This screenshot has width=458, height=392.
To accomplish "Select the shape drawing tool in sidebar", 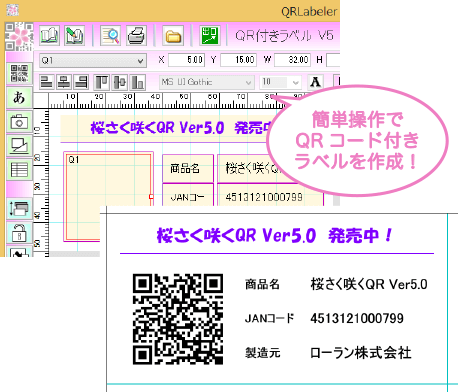I will pyautogui.click(x=19, y=146).
